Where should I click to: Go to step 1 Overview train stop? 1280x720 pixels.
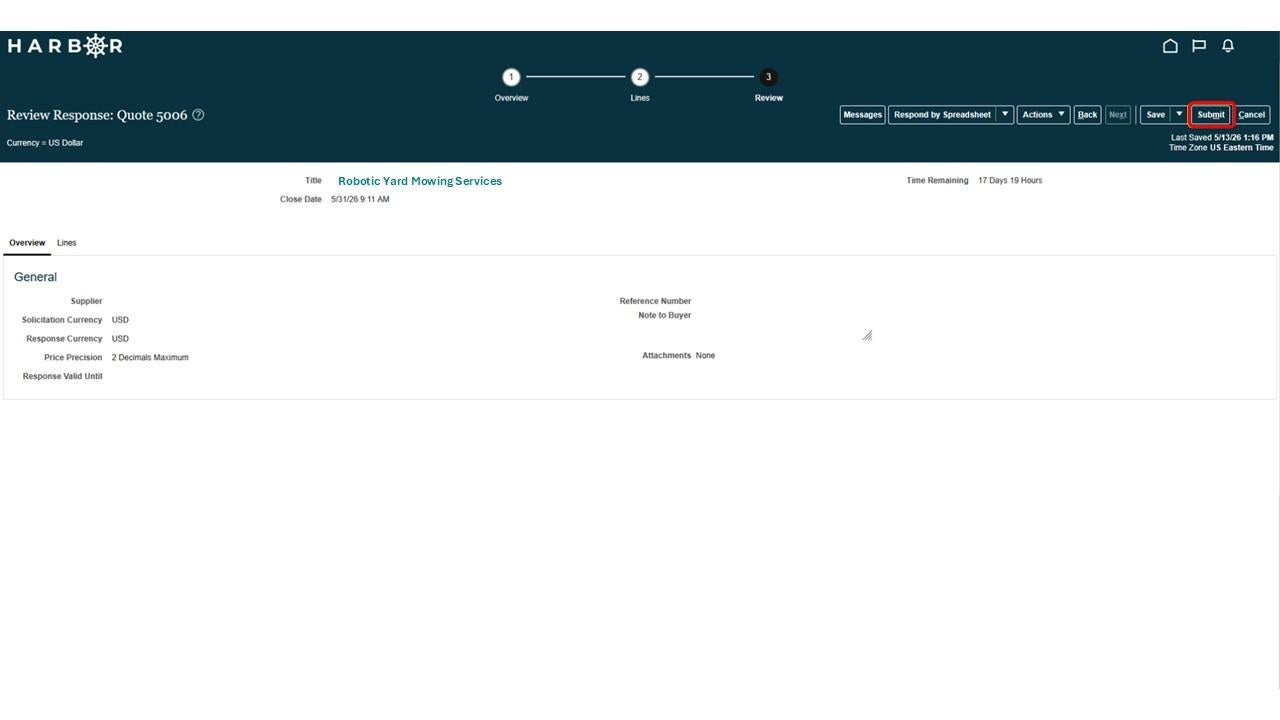tap(511, 77)
